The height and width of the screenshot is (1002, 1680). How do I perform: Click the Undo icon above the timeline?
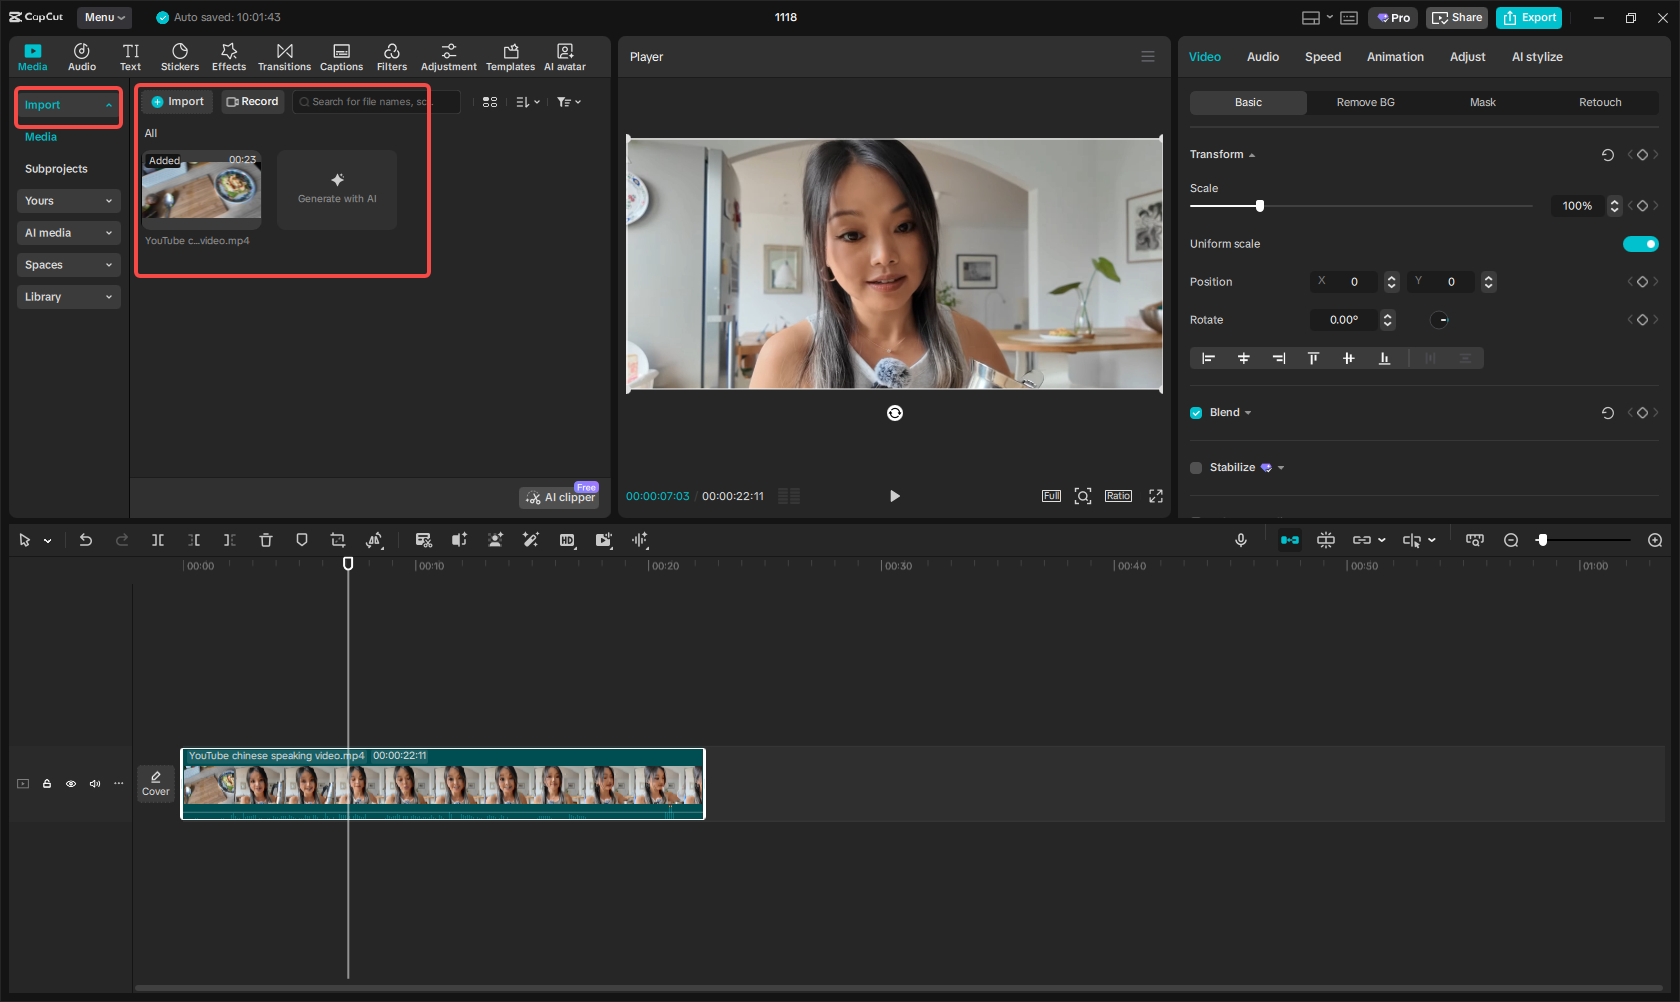[x=86, y=540]
